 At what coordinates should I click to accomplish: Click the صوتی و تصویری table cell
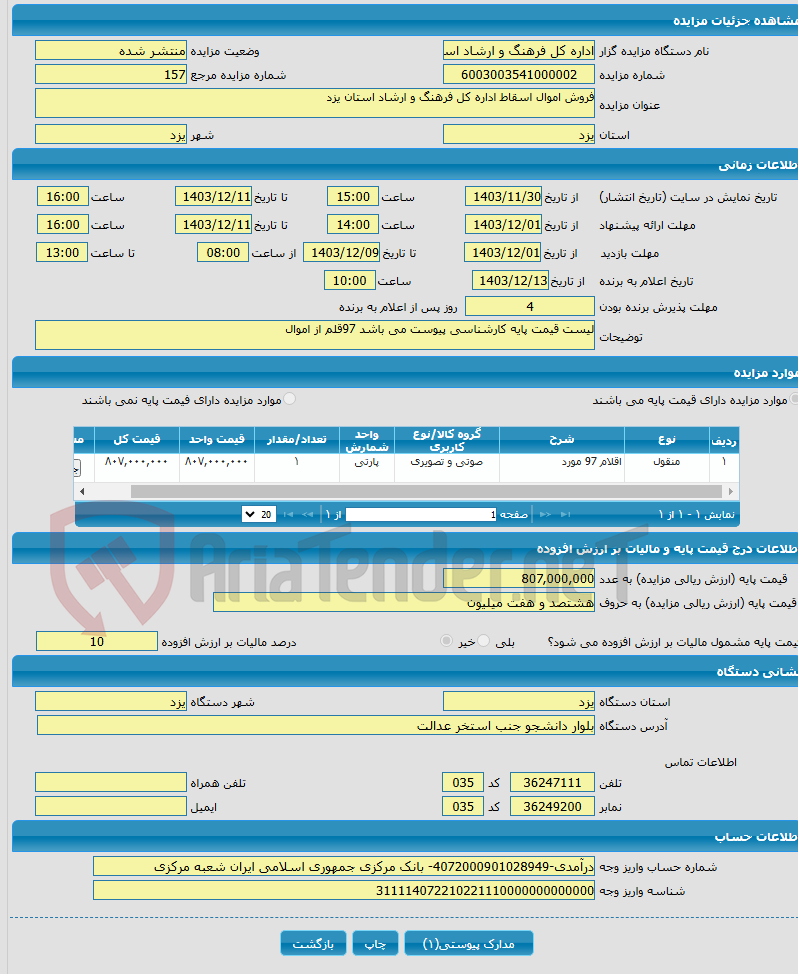coord(447,467)
